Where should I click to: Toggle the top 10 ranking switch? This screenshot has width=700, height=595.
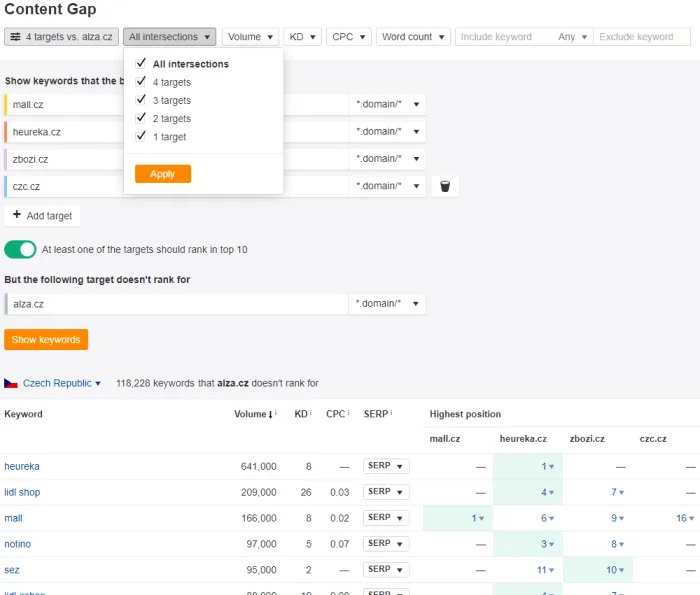pos(21,250)
